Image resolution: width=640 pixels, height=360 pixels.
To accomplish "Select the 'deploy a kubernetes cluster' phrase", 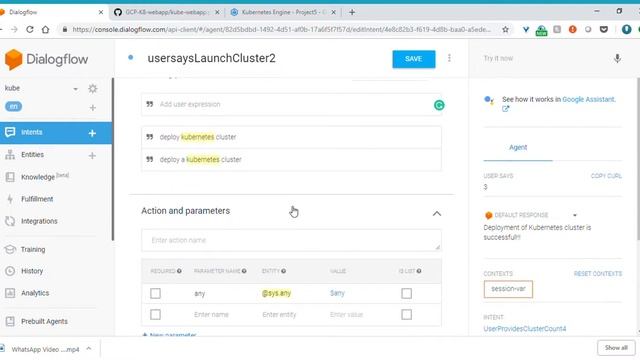I will point(291,160).
